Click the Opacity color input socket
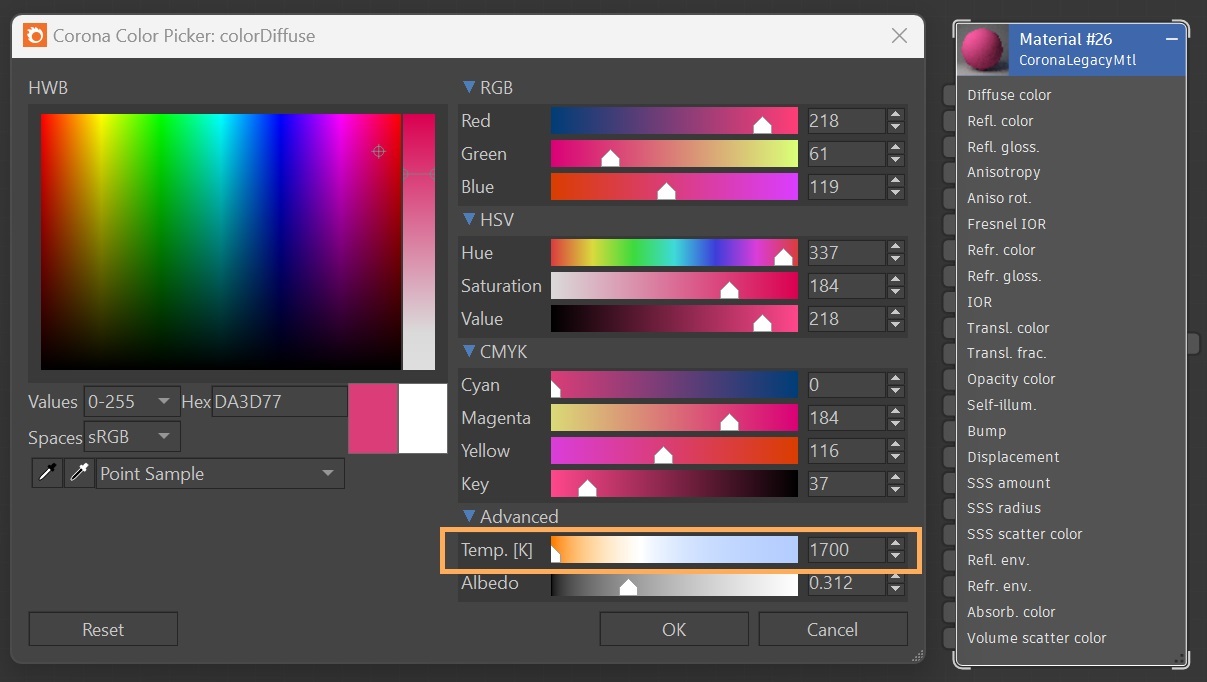This screenshot has height=682, width=1207. coord(949,379)
